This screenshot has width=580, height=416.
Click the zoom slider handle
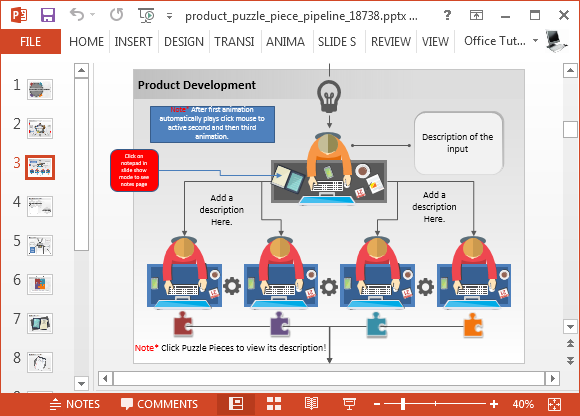pos(403,404)
